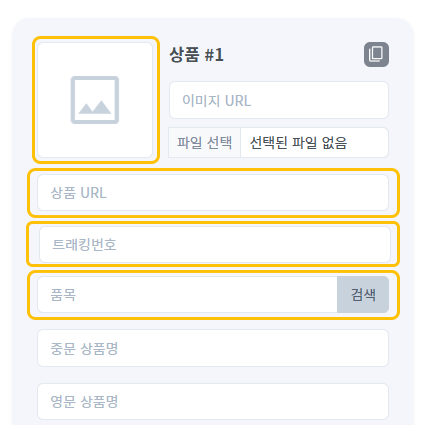Click into the 트래킹번호 field
426x425 pixels.
point(215,244)
